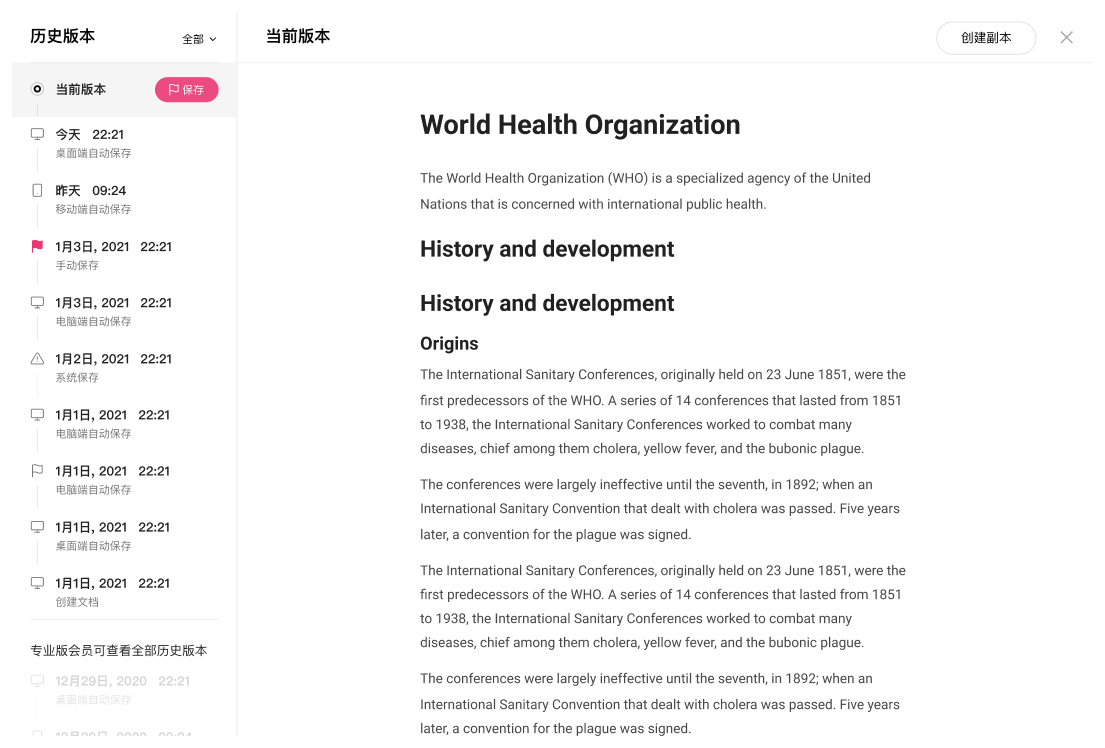Click the monitor icon for 1月3日 电脑端自动保存
Screen dimensions: 1105x748
(37, 302)
